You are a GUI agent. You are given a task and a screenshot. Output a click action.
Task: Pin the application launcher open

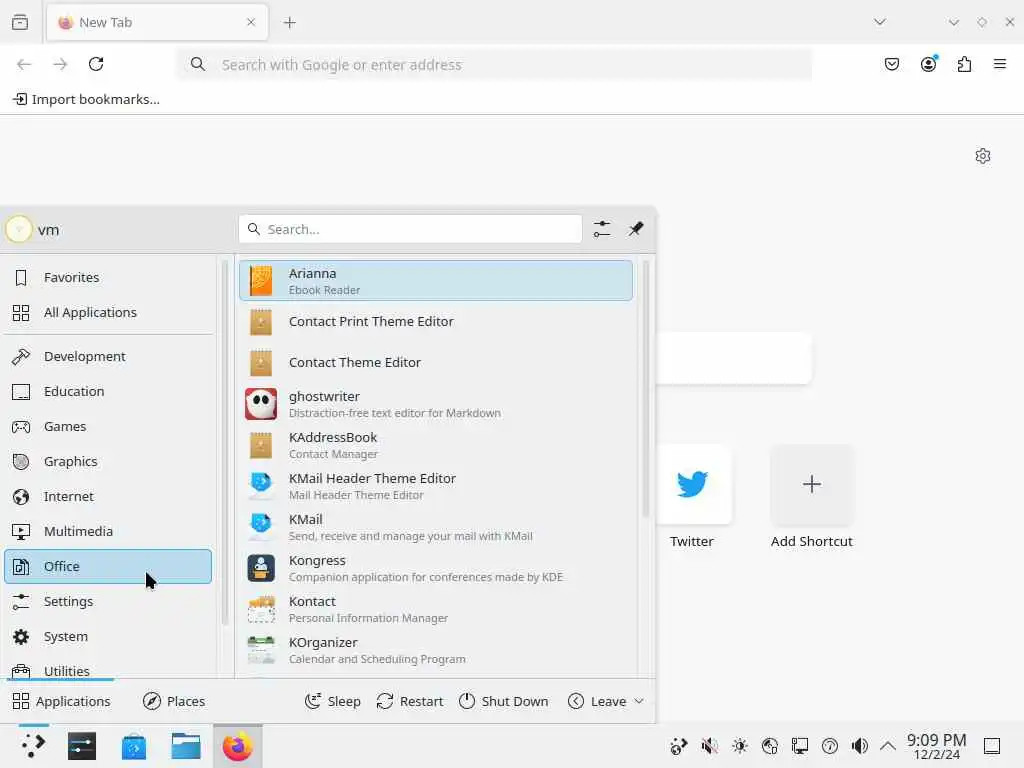635,229
